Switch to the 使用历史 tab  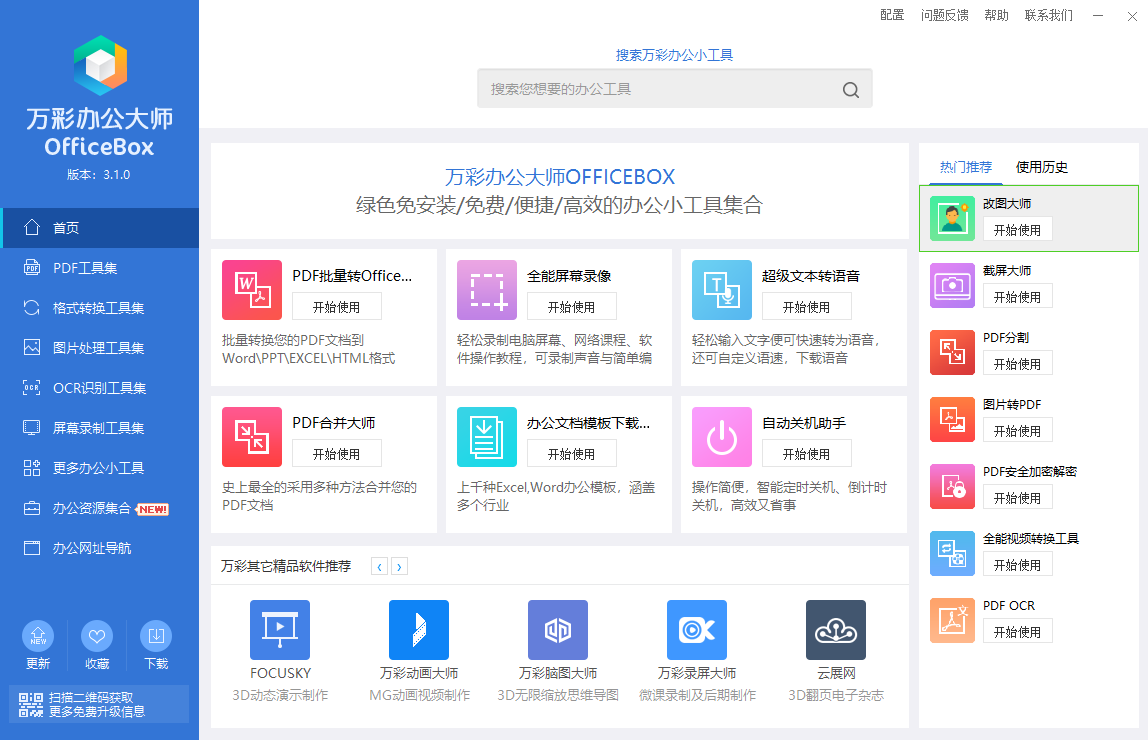coord(1040,167)
